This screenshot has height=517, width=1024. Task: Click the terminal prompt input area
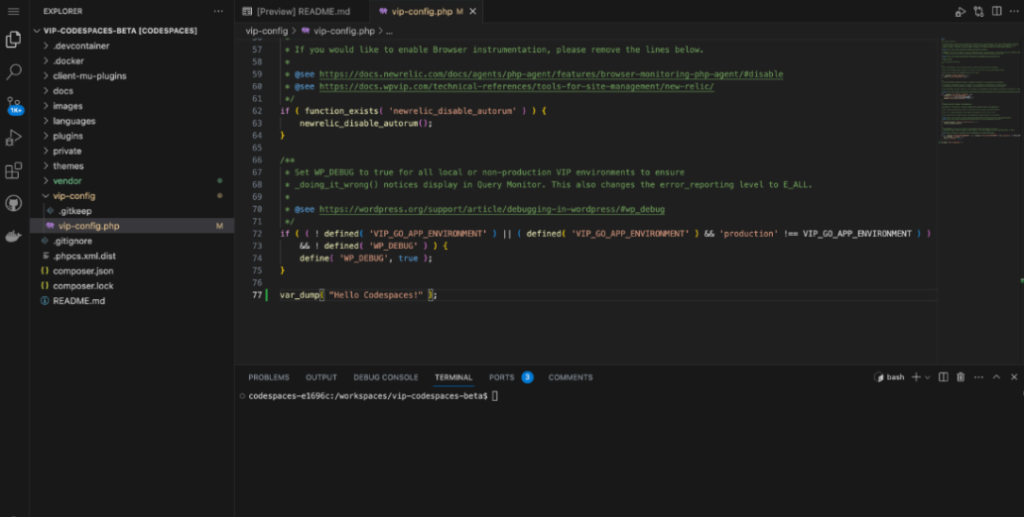(x=494, y=396)
